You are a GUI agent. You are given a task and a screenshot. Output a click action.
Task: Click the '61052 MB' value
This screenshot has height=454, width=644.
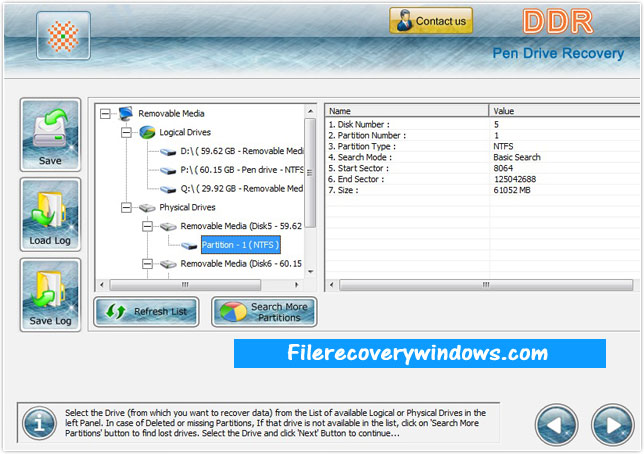(x=512, y=190)
